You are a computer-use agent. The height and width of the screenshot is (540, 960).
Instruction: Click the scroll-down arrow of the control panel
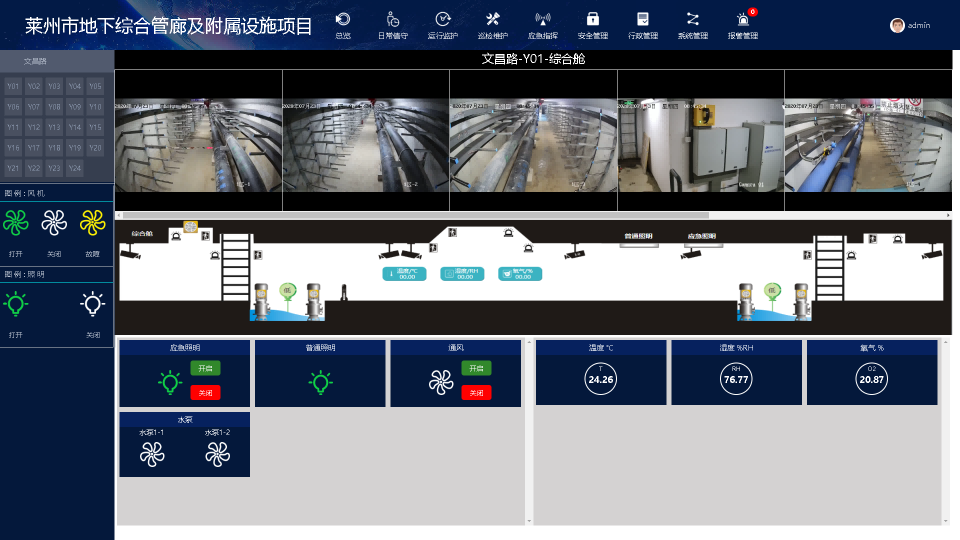pos(529,521)
